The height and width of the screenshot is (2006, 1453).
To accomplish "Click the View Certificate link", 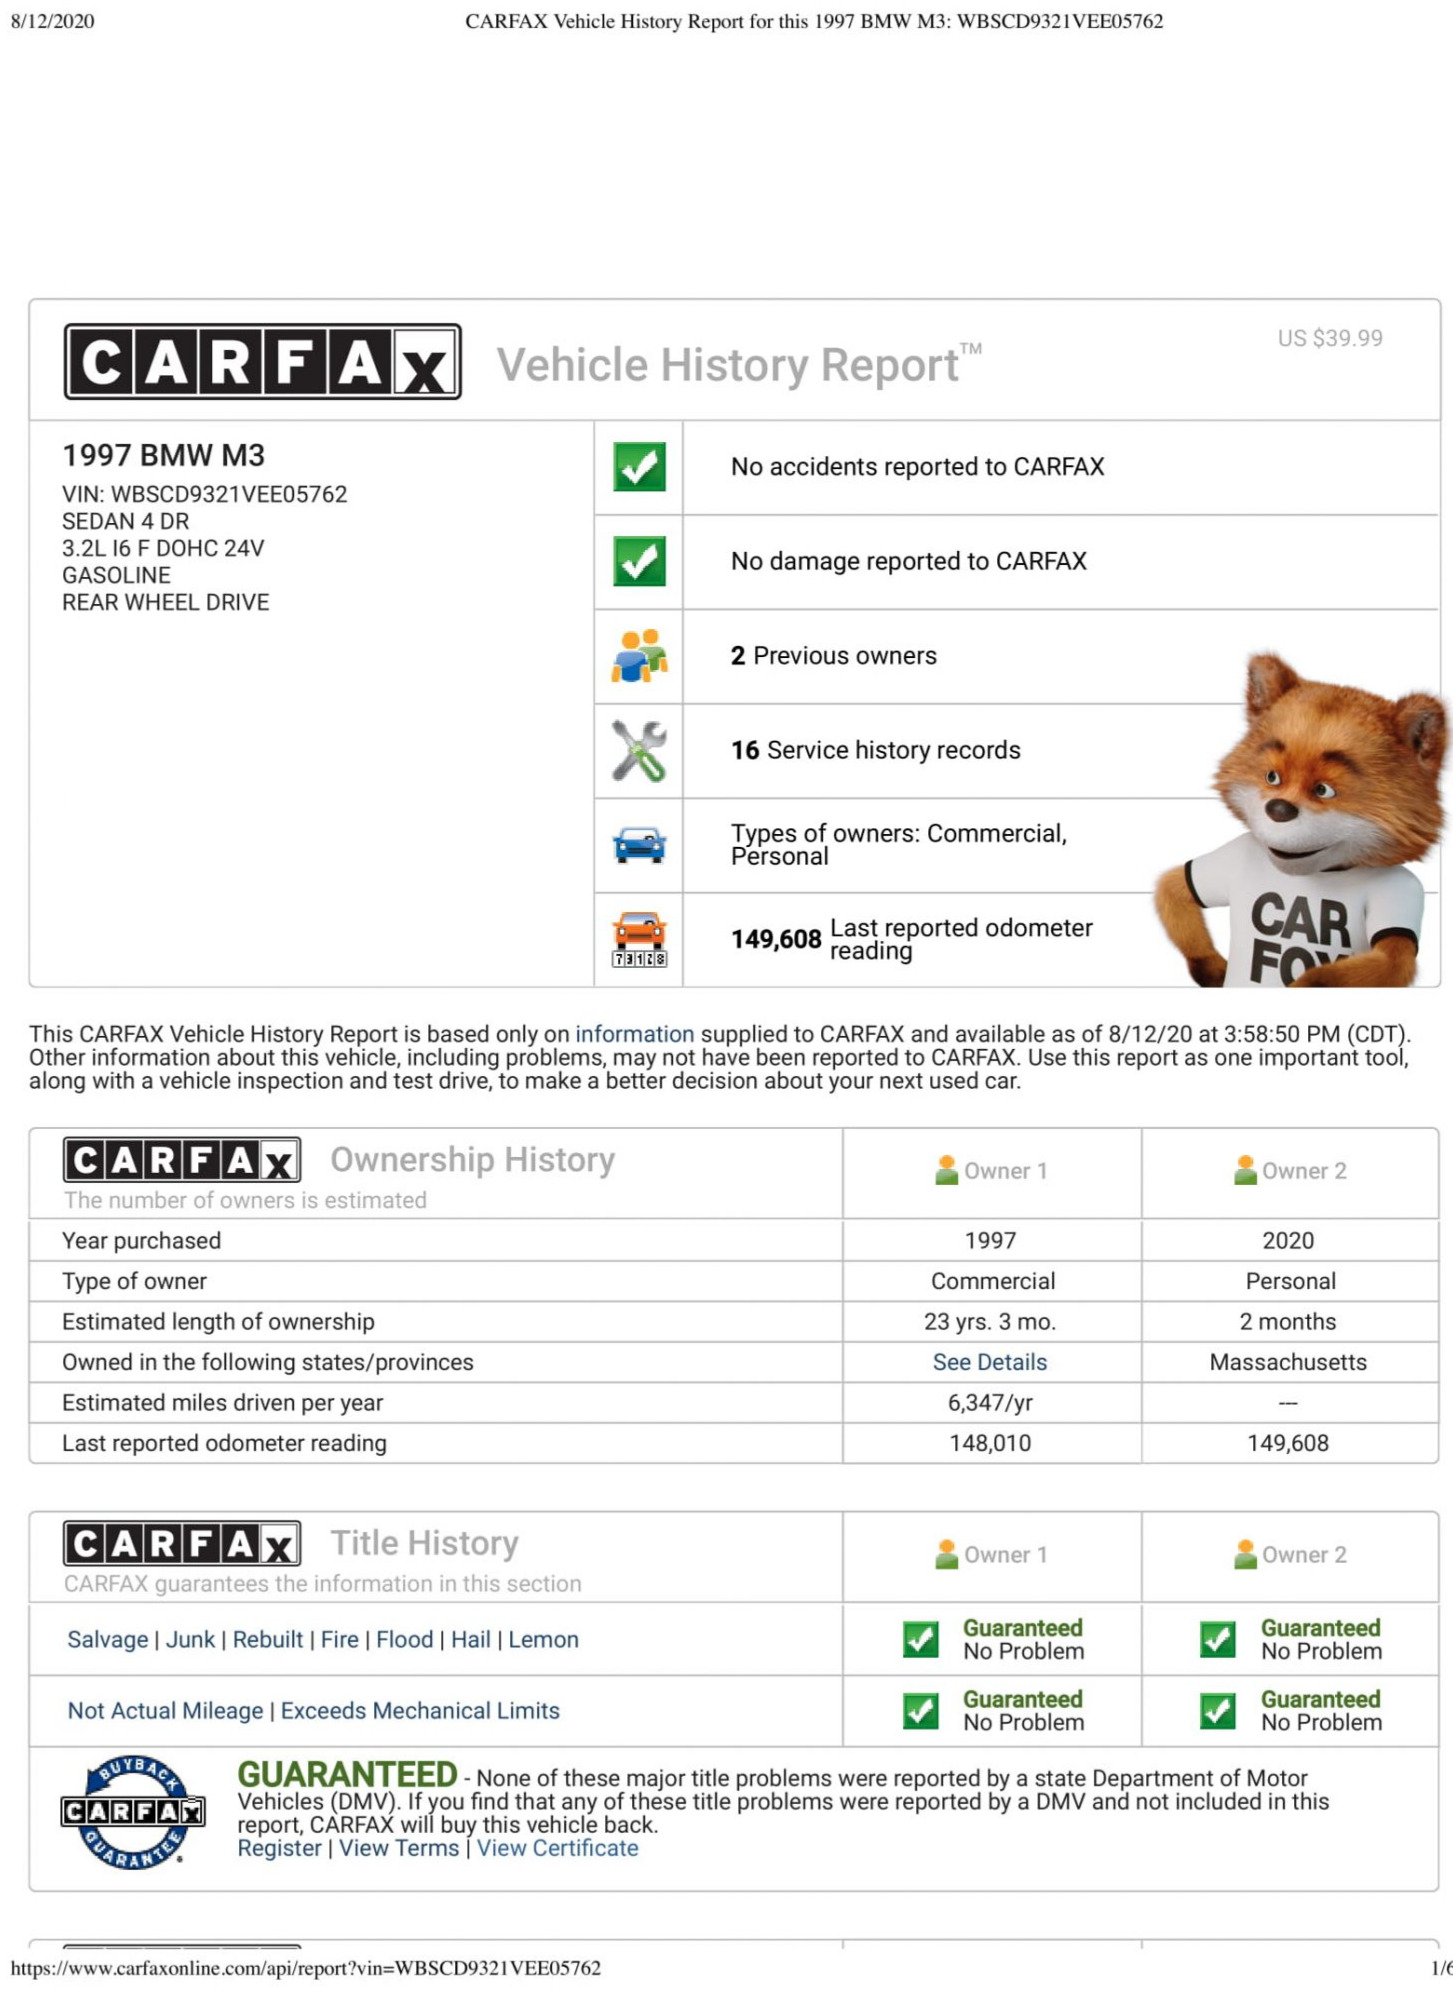I will point(557,1848).
